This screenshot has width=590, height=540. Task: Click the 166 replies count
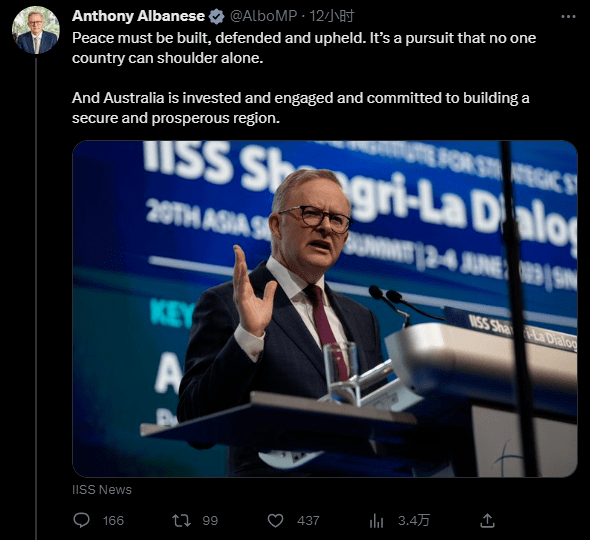tap(113, 521)
